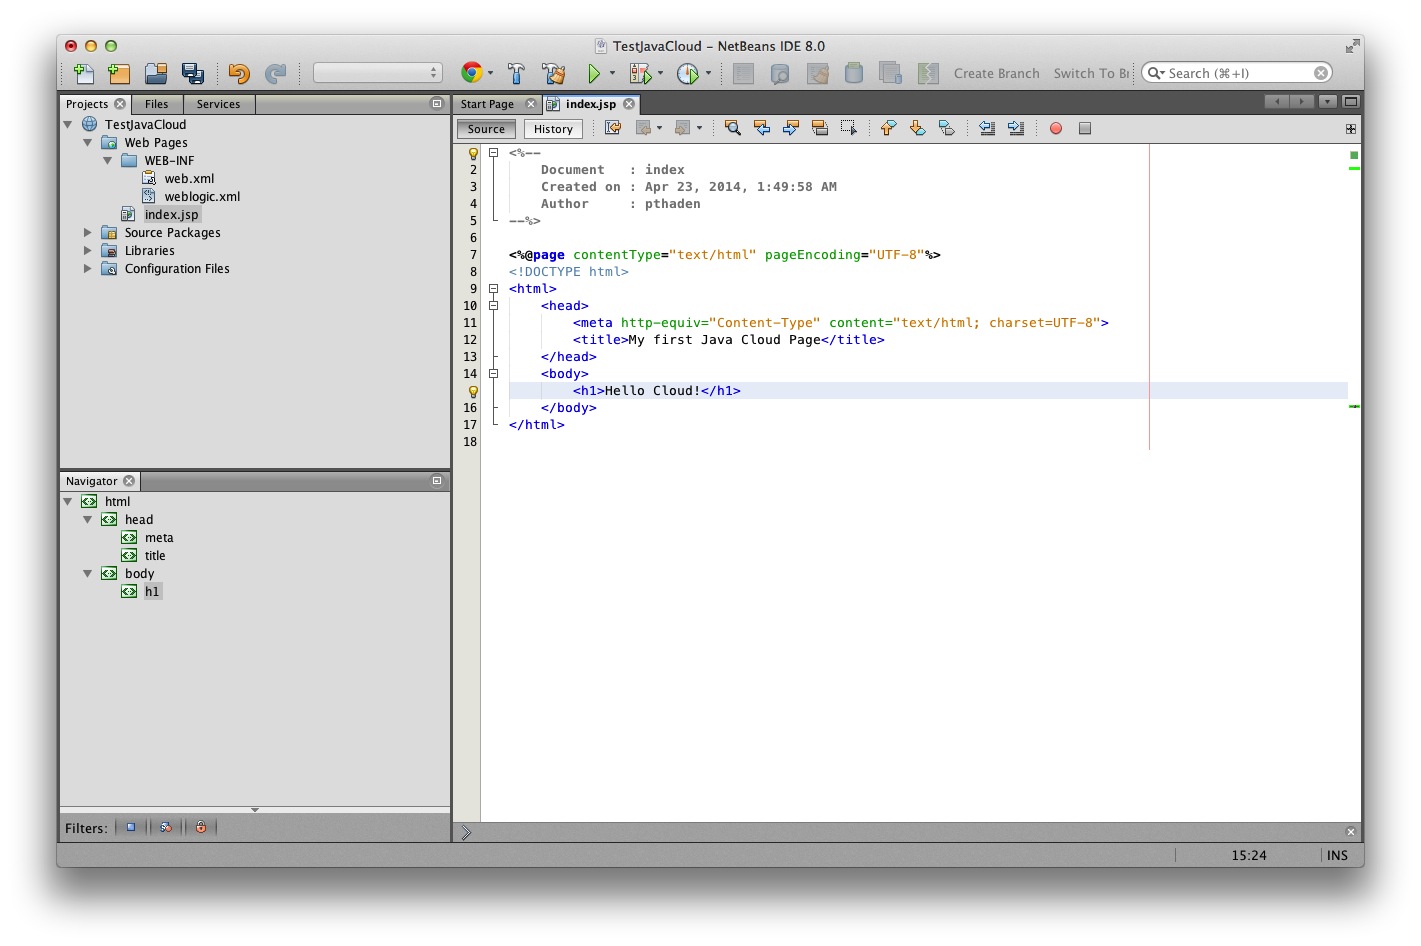The height and width of the screenshot is (946, 1421).
Task: Click the New Project toolbar icon
Action: coord(119,73)
